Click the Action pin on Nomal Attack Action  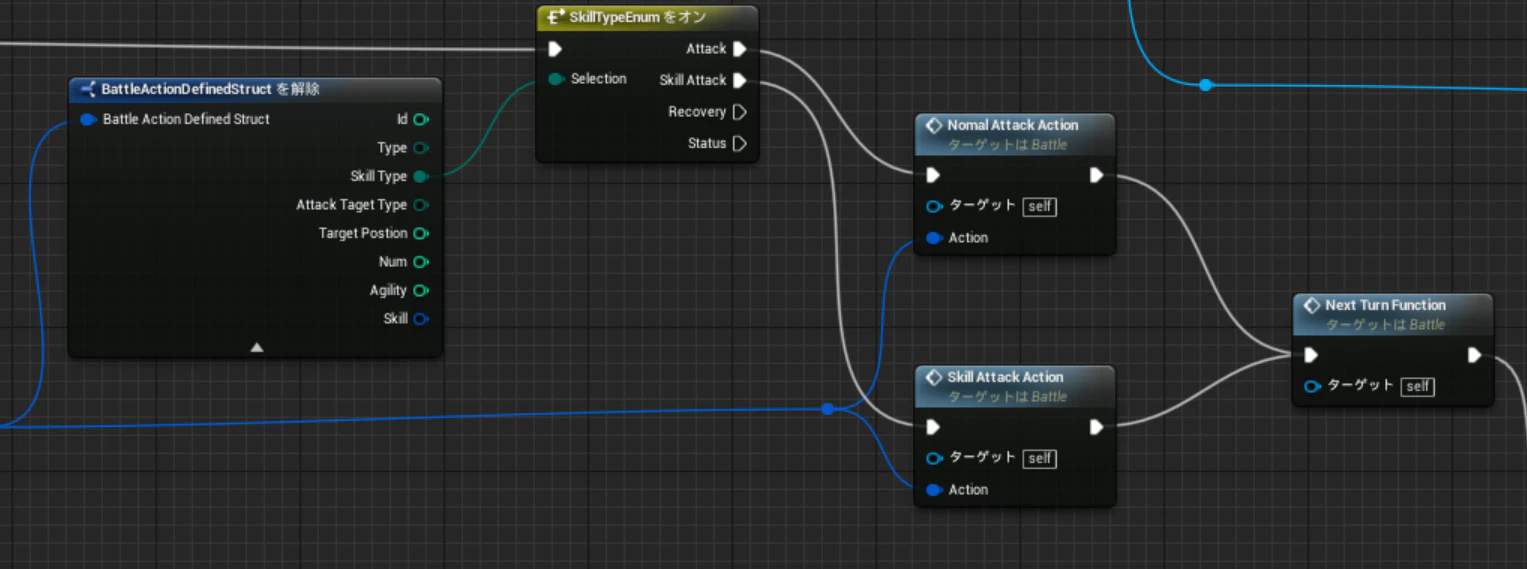point(934,238)
